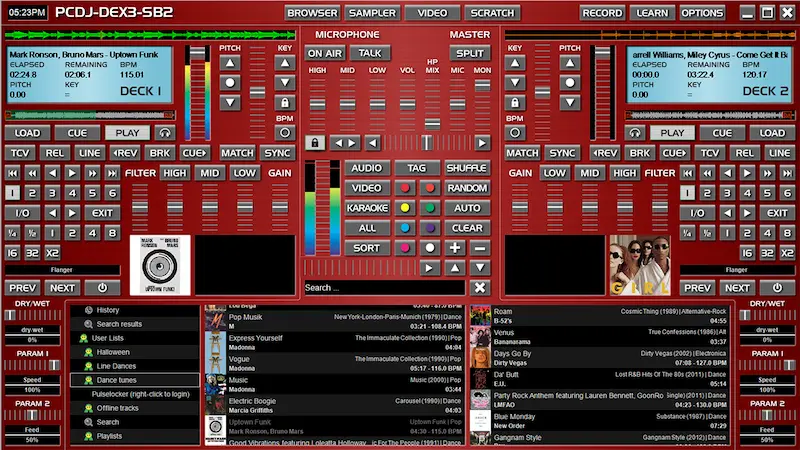Click Deck 2 headphone cue icon

click(x=633, y=132)
